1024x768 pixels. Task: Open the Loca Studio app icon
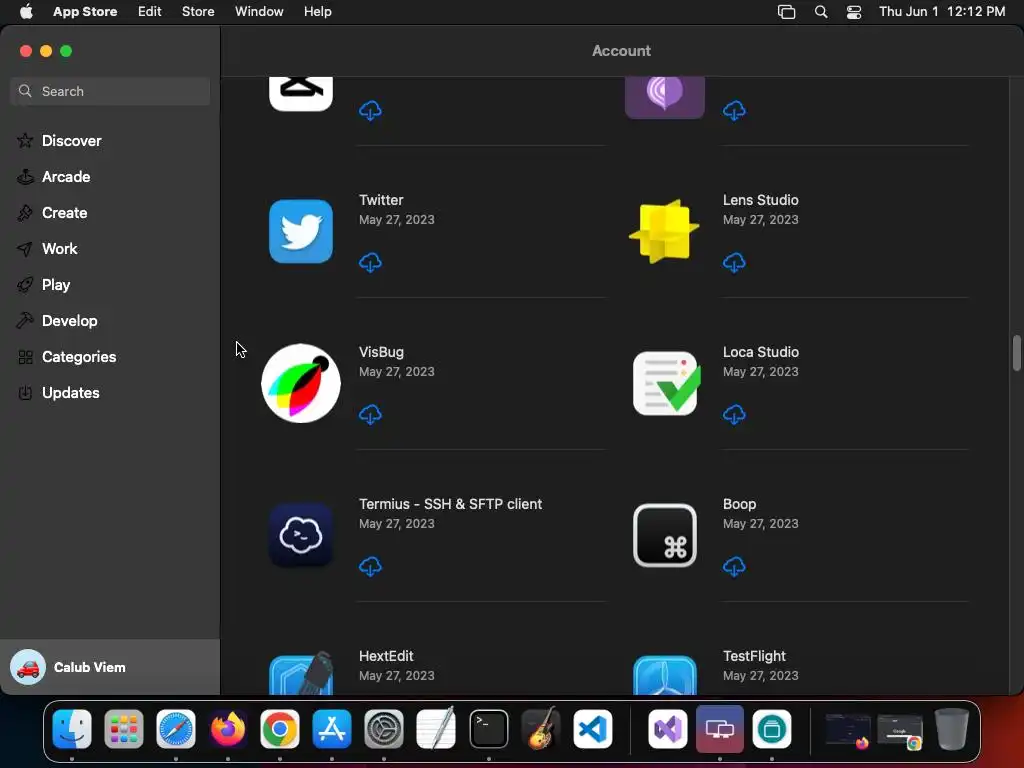click(665, 383)
